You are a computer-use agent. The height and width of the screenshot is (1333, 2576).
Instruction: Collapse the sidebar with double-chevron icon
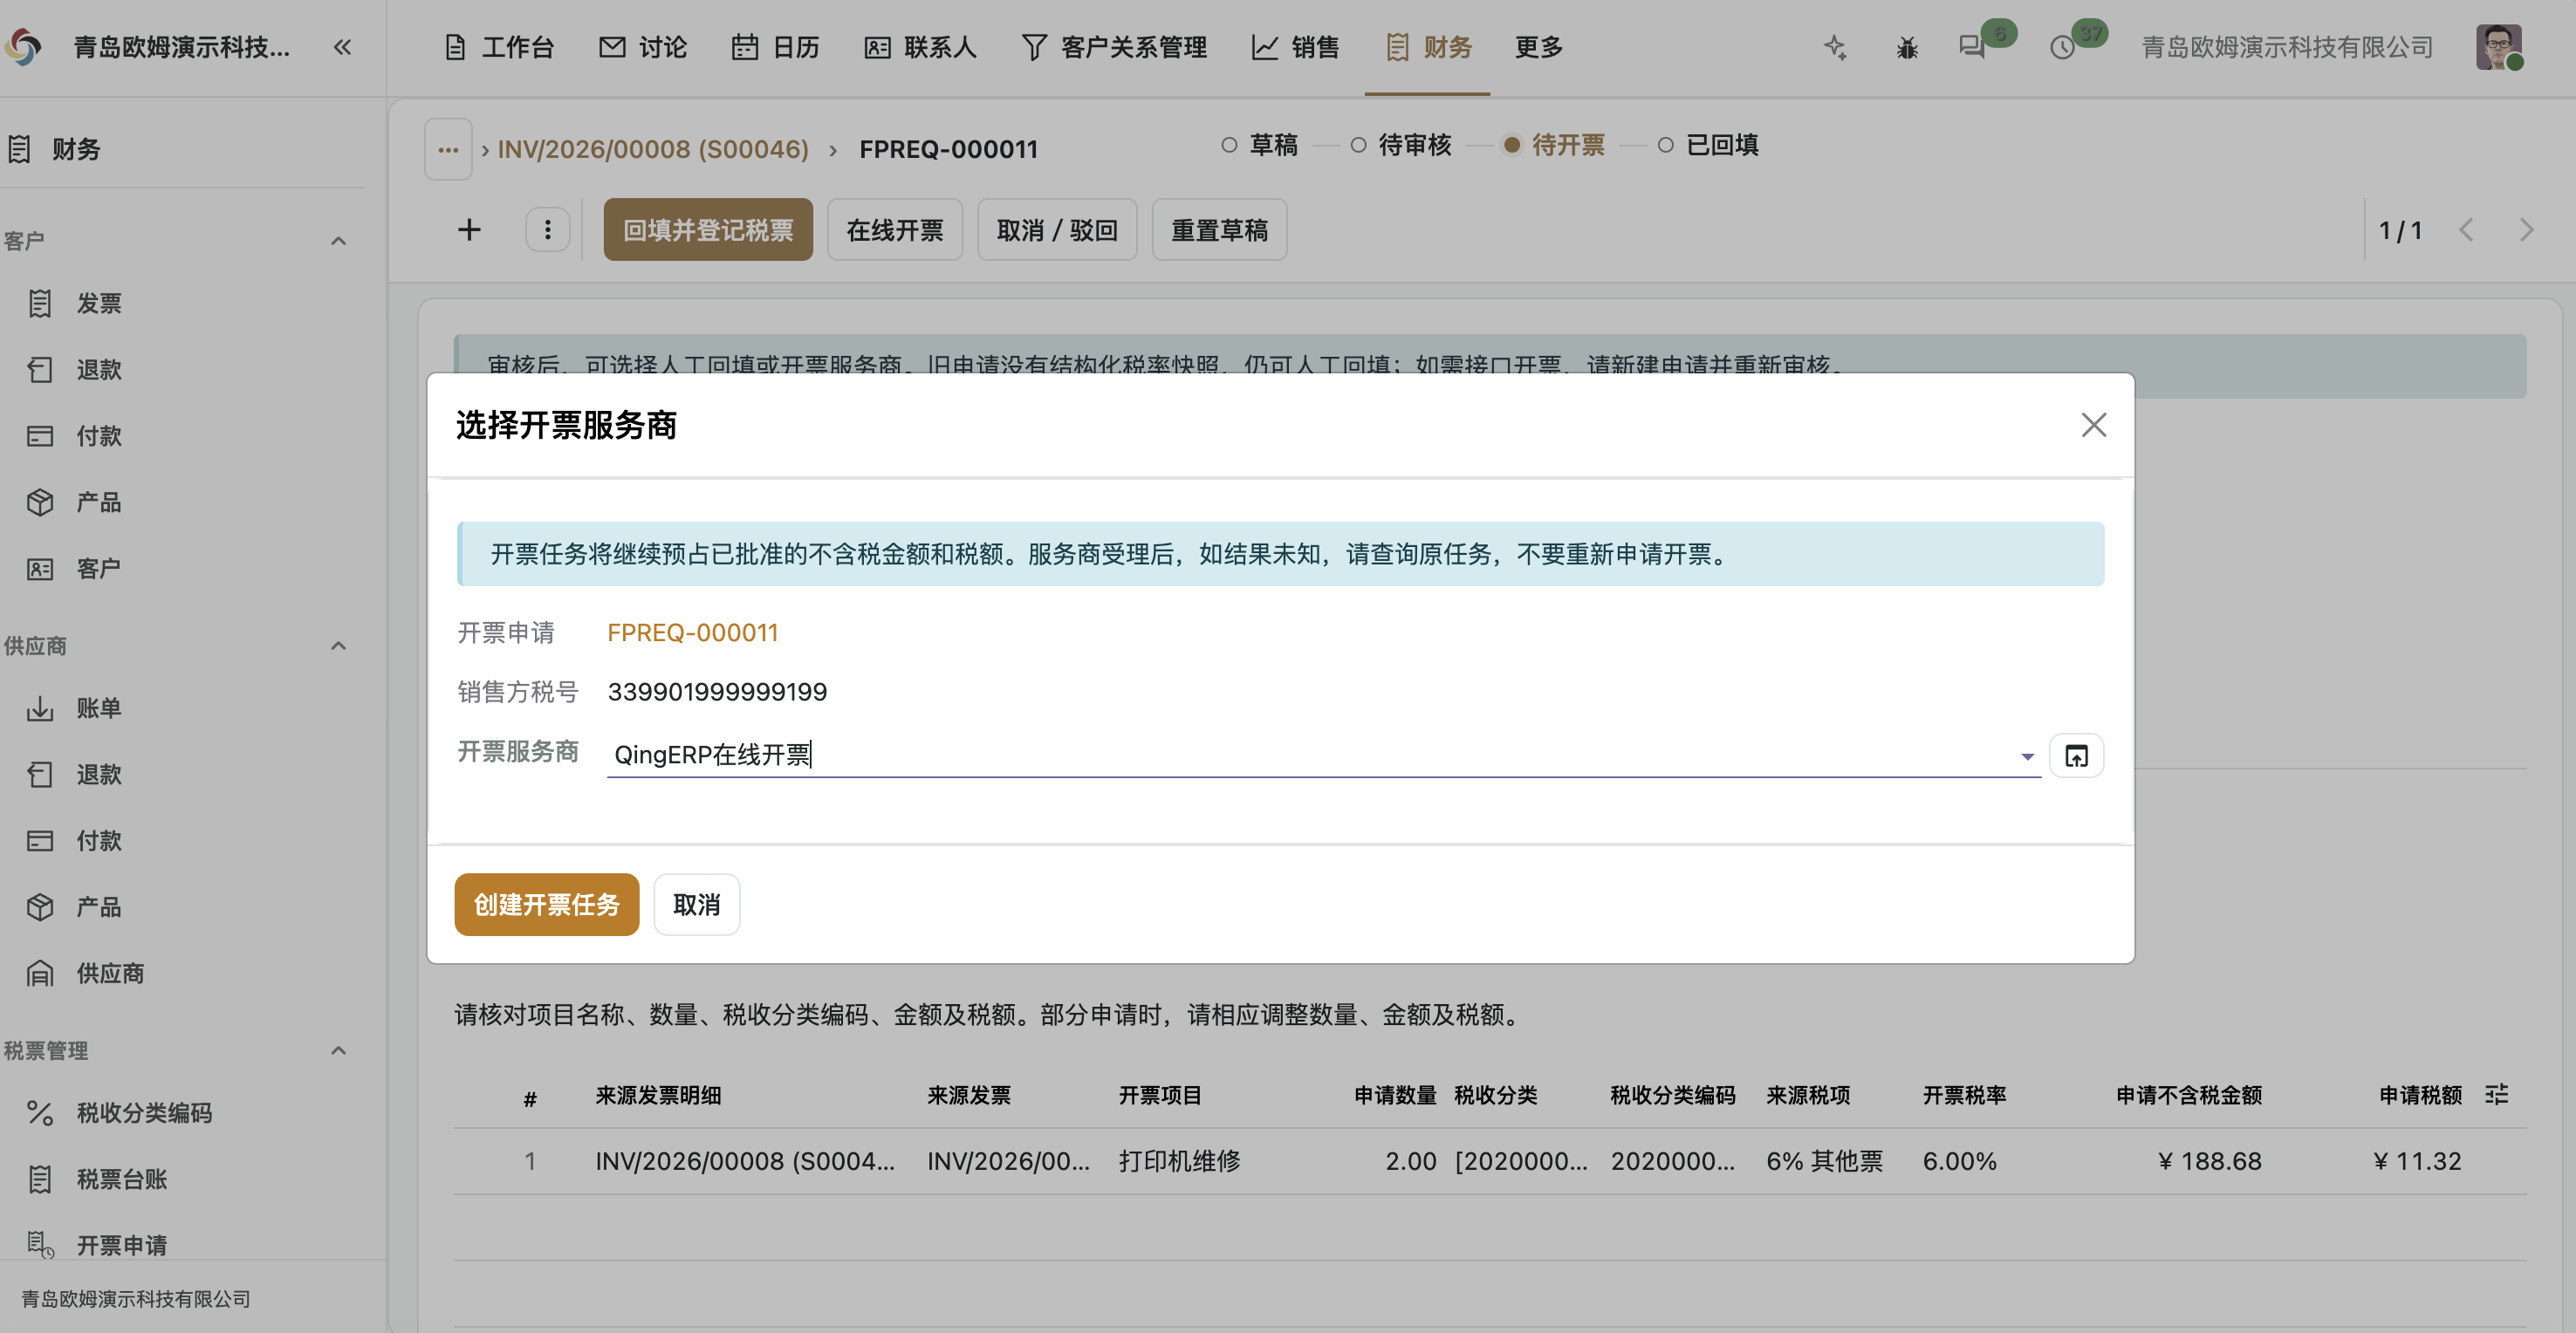[342, 47]
